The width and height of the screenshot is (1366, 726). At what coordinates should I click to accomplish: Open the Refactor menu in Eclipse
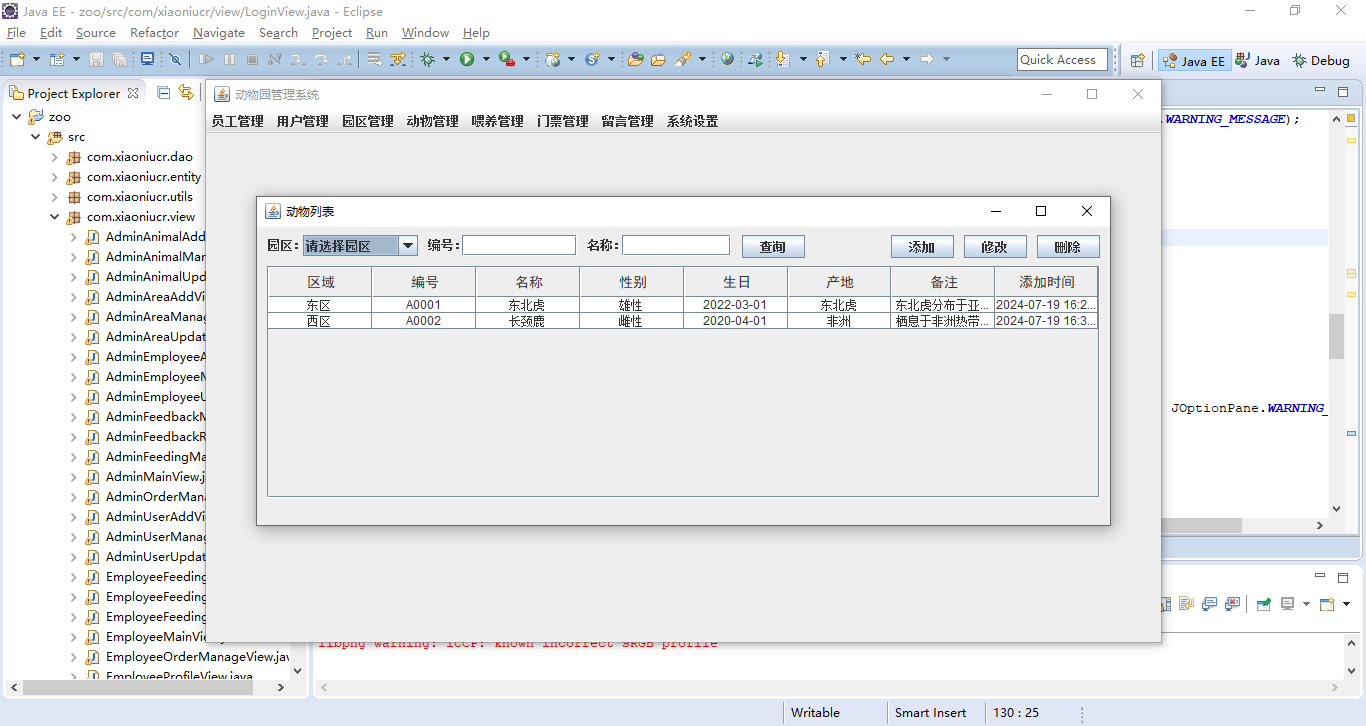click(x=154, y=33)
